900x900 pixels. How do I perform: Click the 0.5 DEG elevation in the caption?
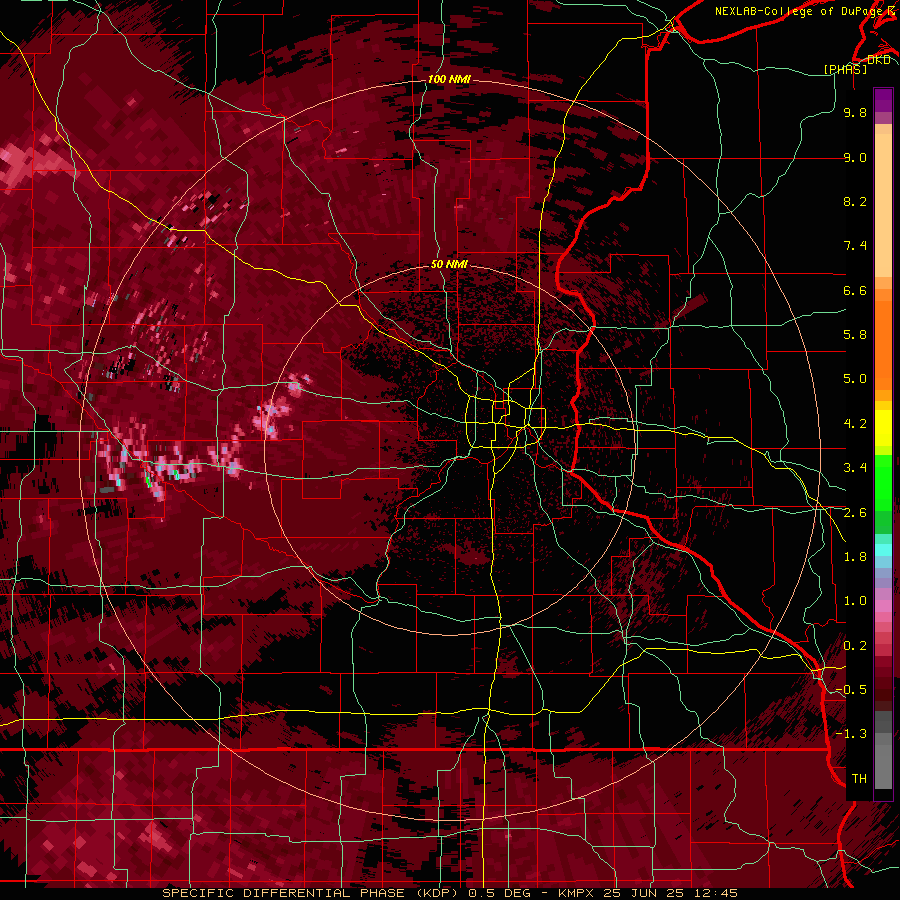(x=499, y=893)
